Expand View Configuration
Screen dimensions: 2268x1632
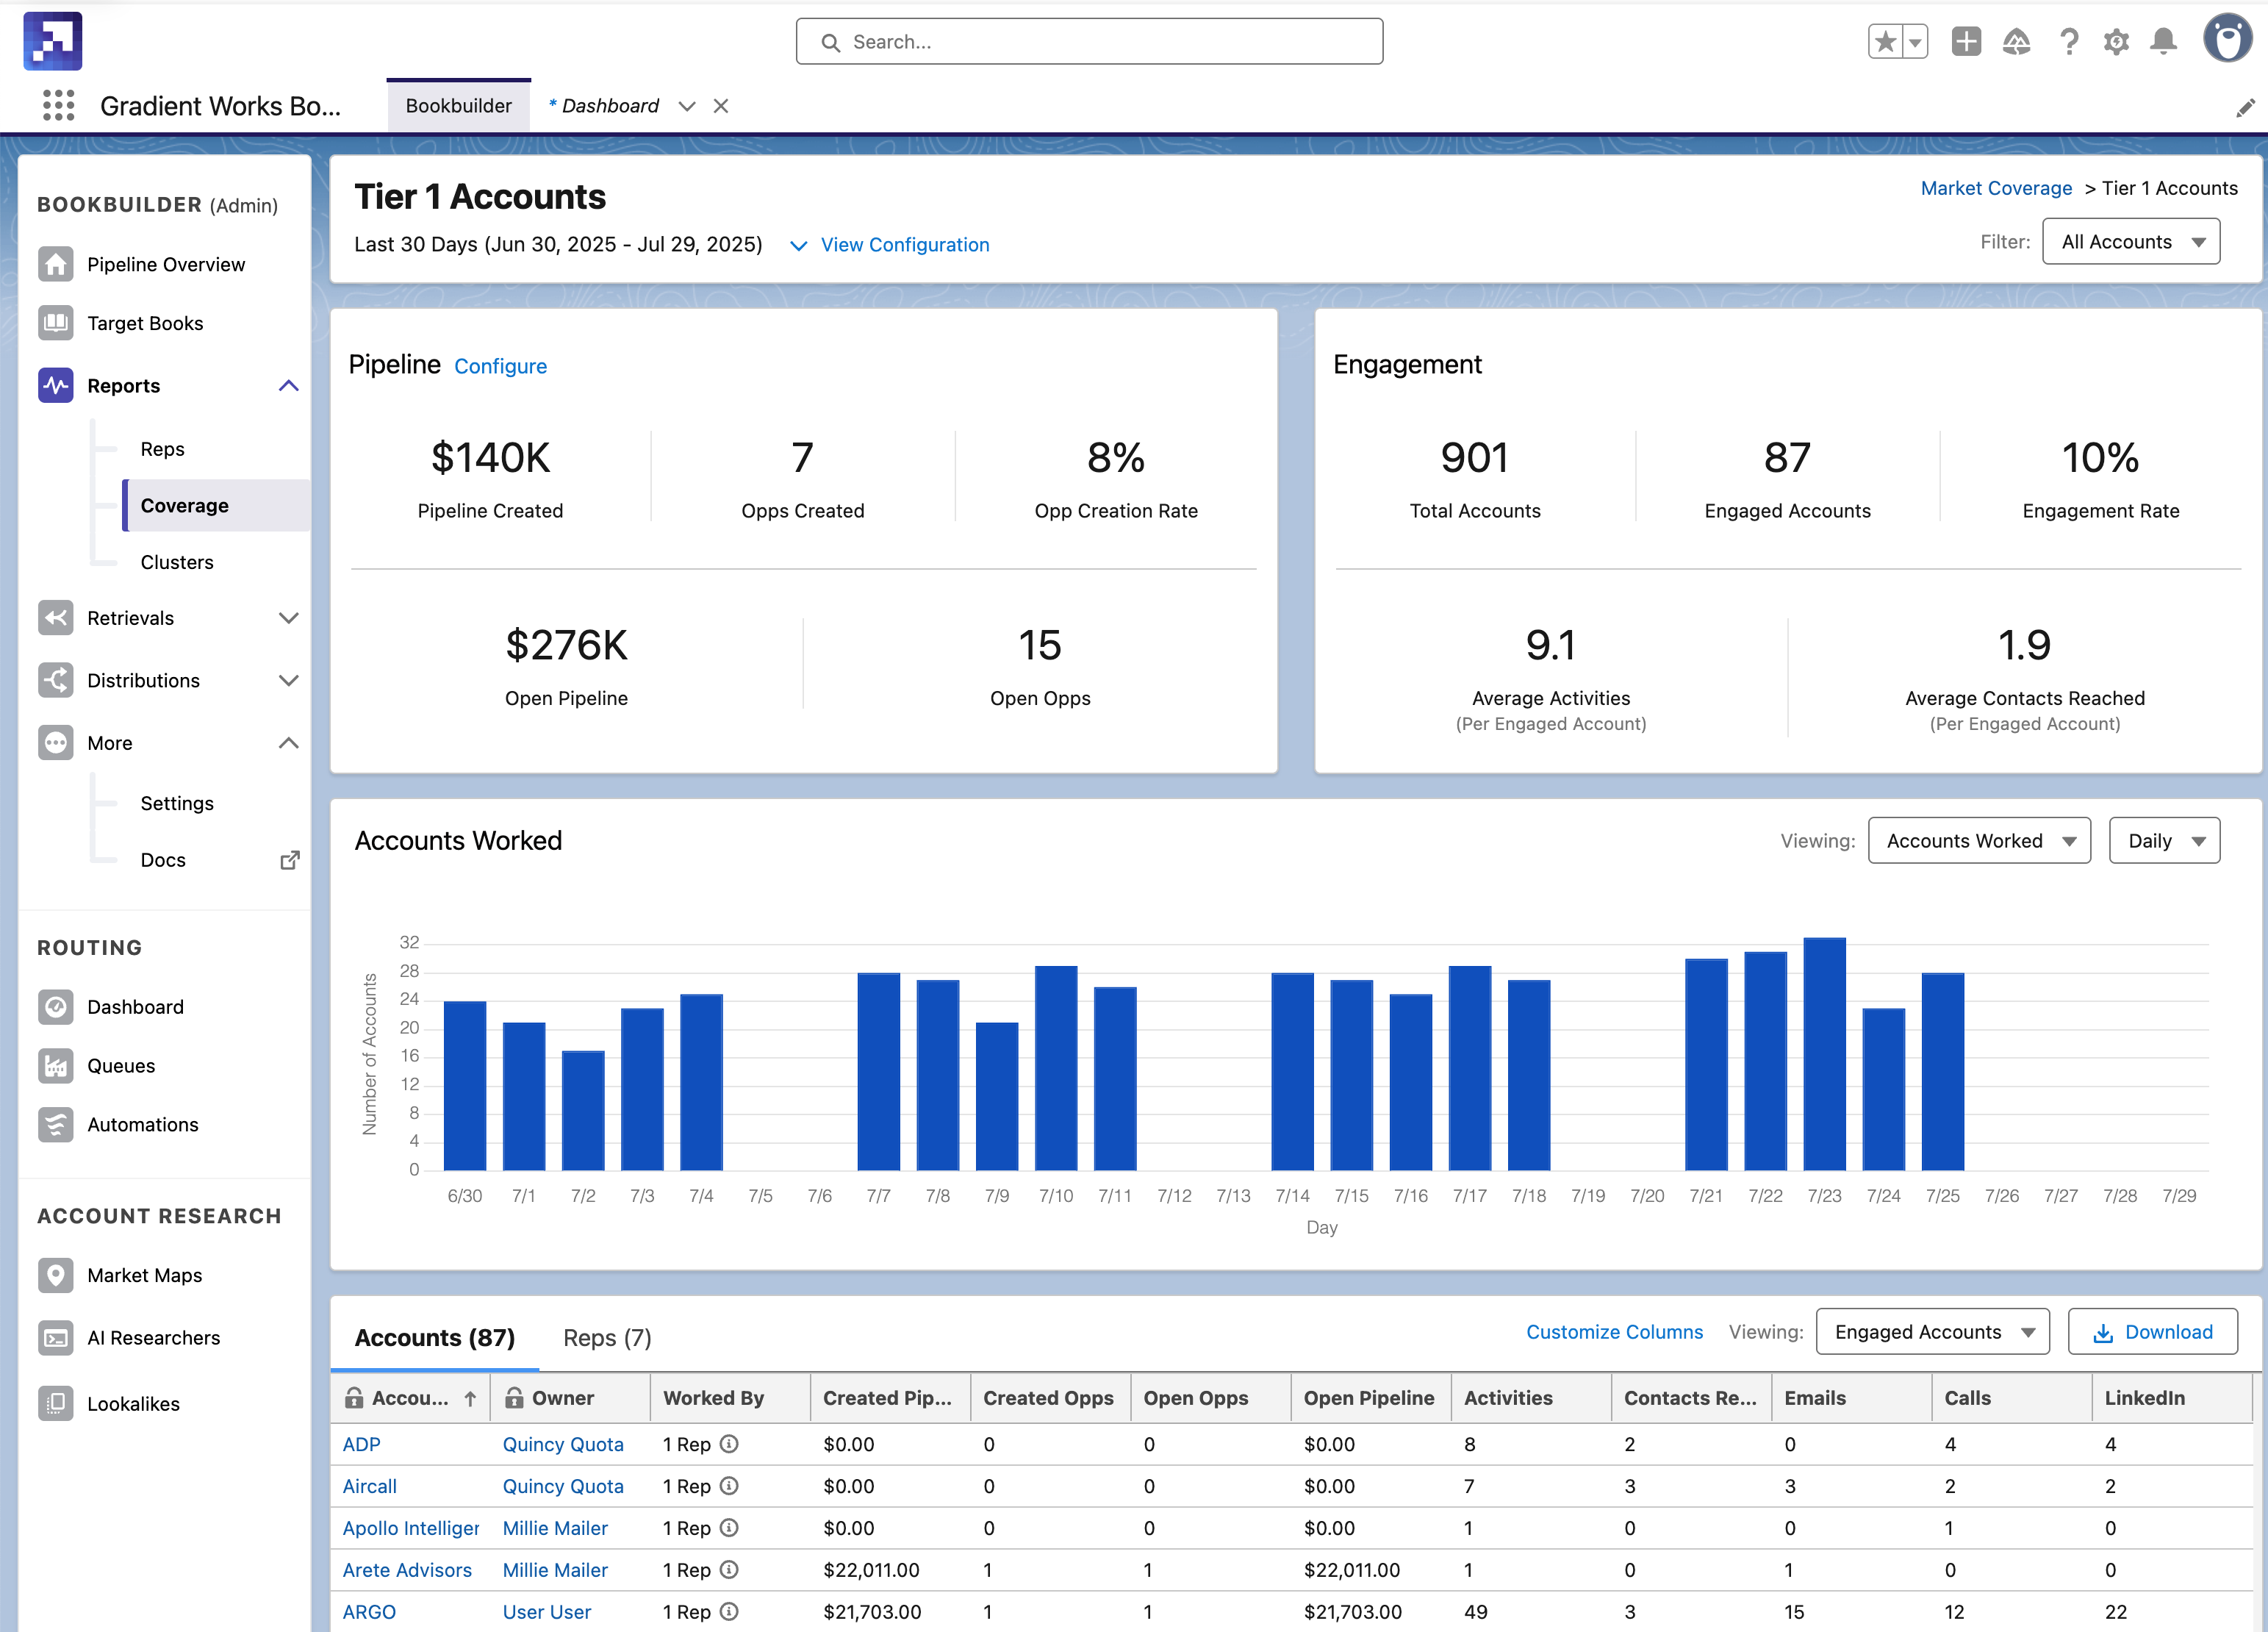[890, 245]
